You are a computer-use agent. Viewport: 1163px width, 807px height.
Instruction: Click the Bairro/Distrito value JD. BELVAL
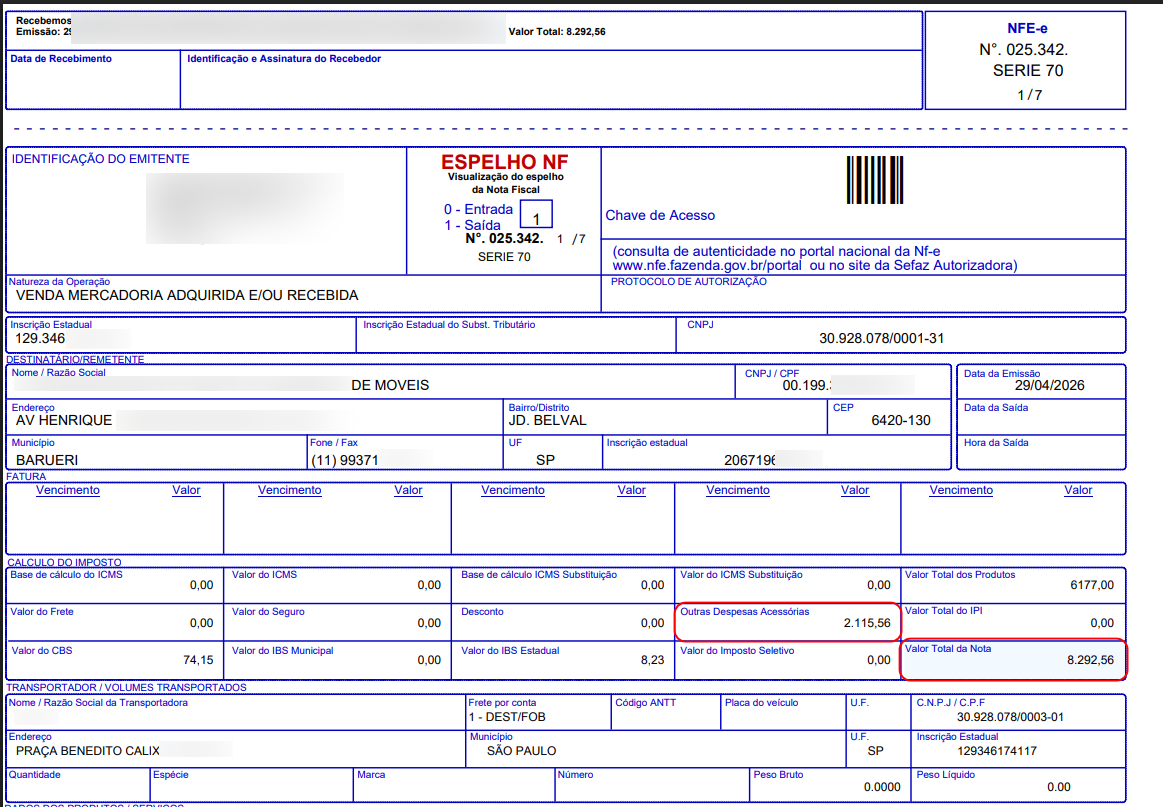[547, 421]
